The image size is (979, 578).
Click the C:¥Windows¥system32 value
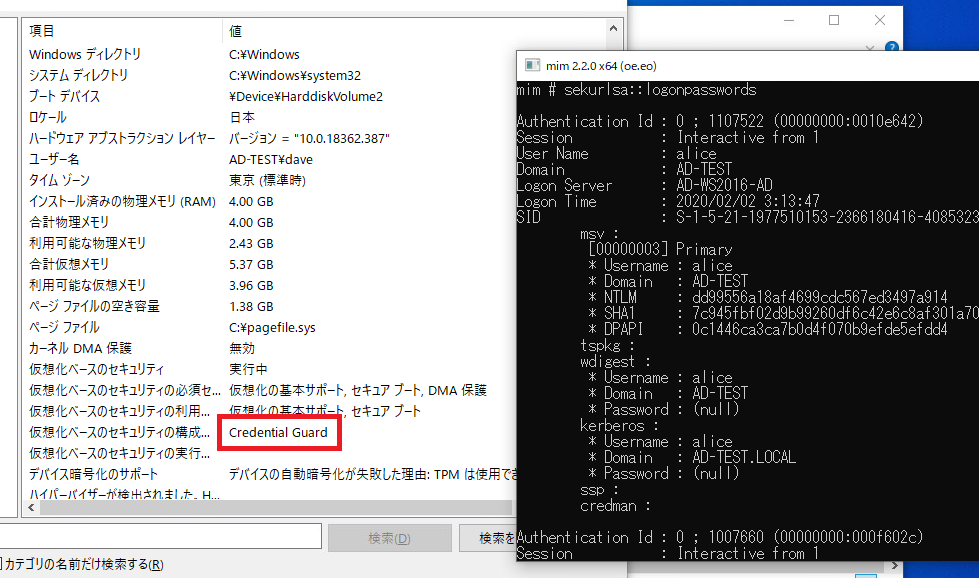tap(295, 76)
